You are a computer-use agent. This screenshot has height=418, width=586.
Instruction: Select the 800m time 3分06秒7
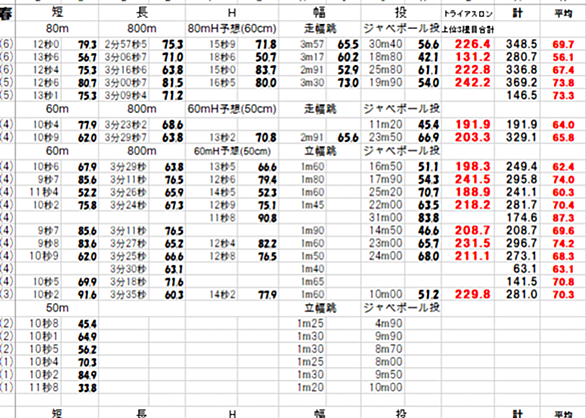[x=126, y=57]
